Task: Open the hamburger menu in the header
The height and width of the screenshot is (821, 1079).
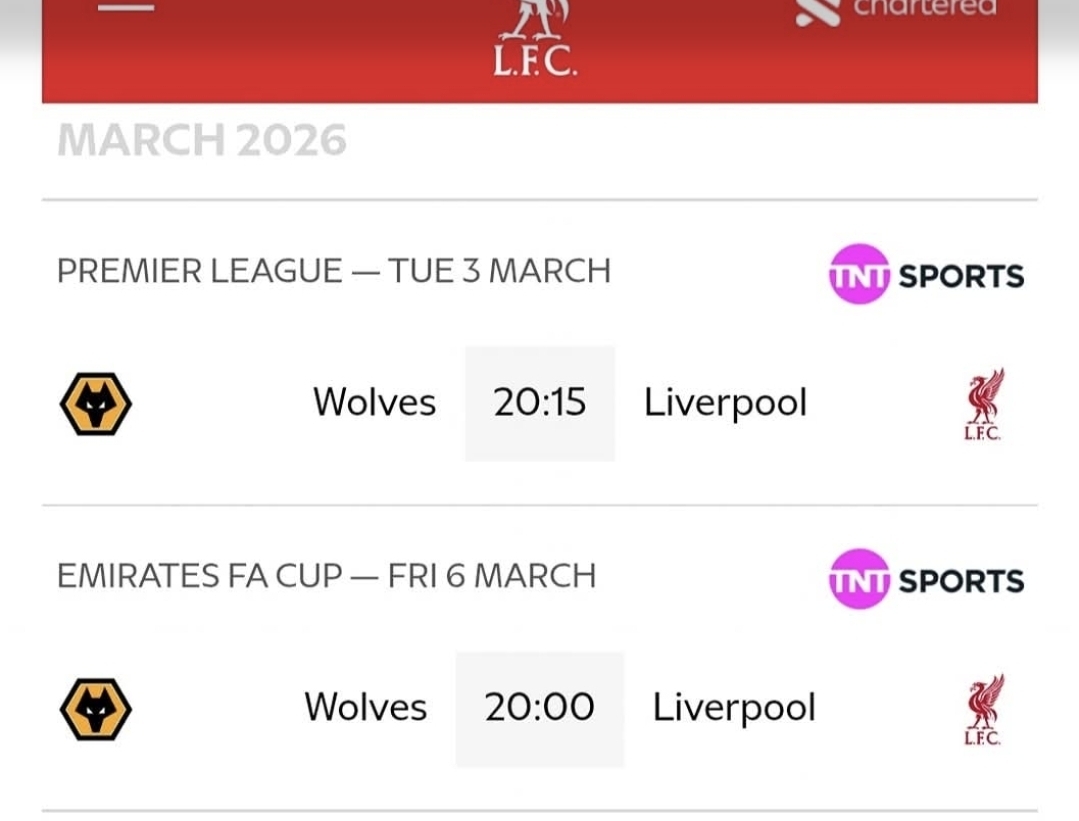Action: coord(126,8)
